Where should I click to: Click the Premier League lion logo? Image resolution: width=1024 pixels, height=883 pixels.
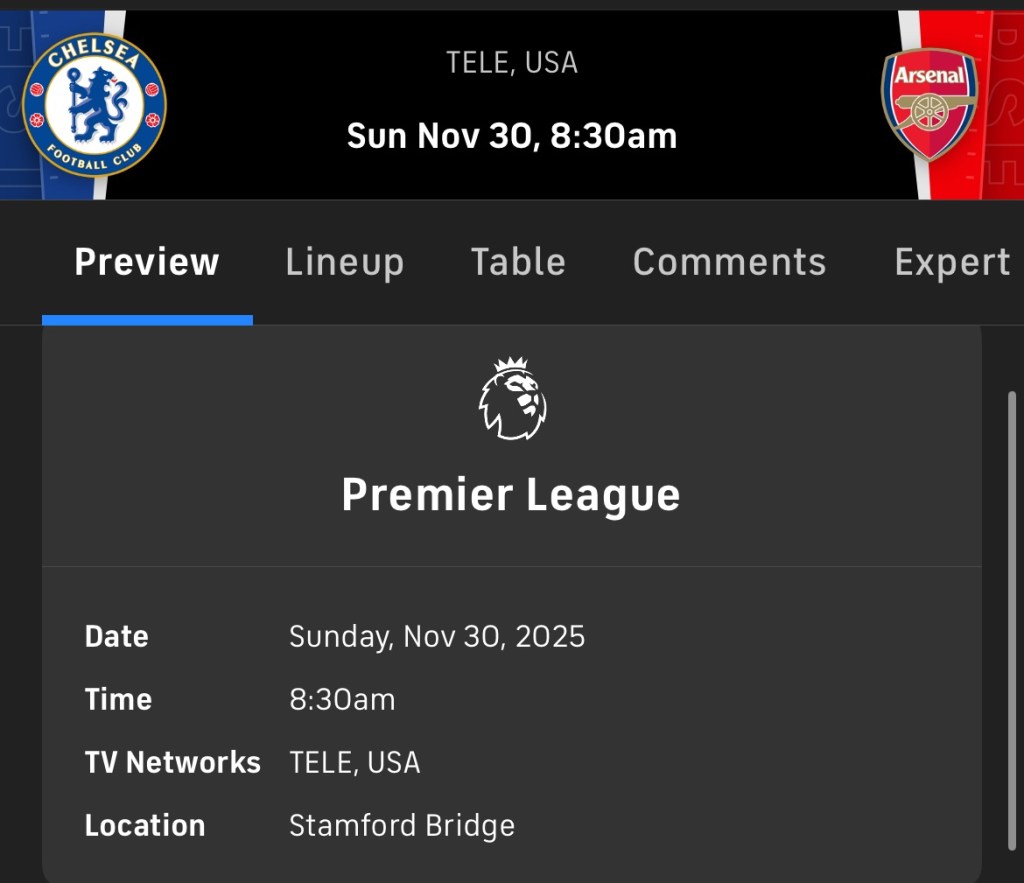(512, 399)
